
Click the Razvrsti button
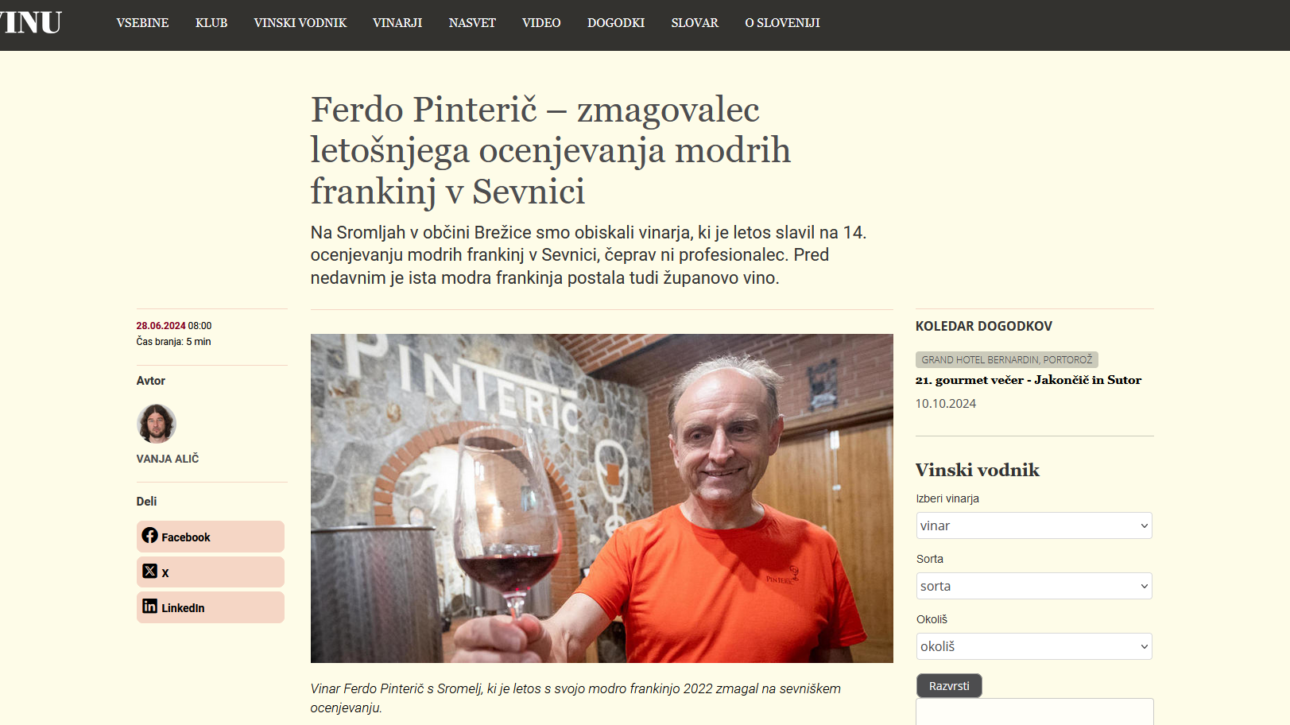[x=949, y=686]
